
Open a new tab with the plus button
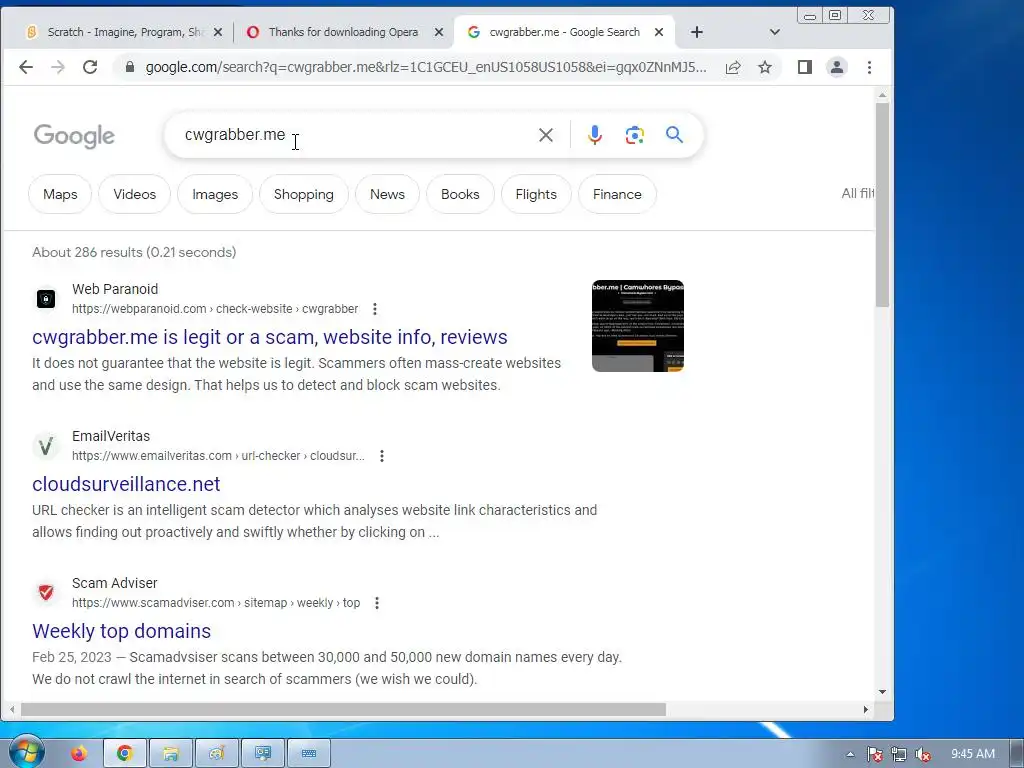[x=697, y=32]
